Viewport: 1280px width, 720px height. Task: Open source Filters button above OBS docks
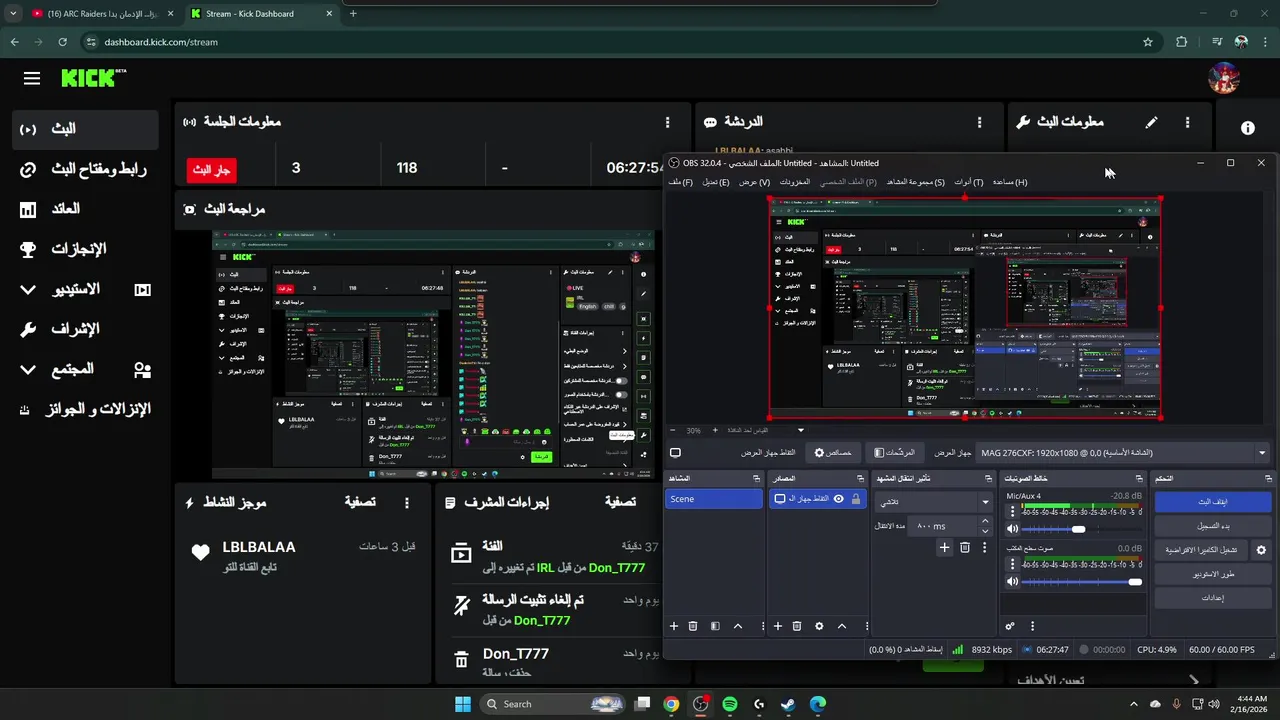(x=894, y=453)
